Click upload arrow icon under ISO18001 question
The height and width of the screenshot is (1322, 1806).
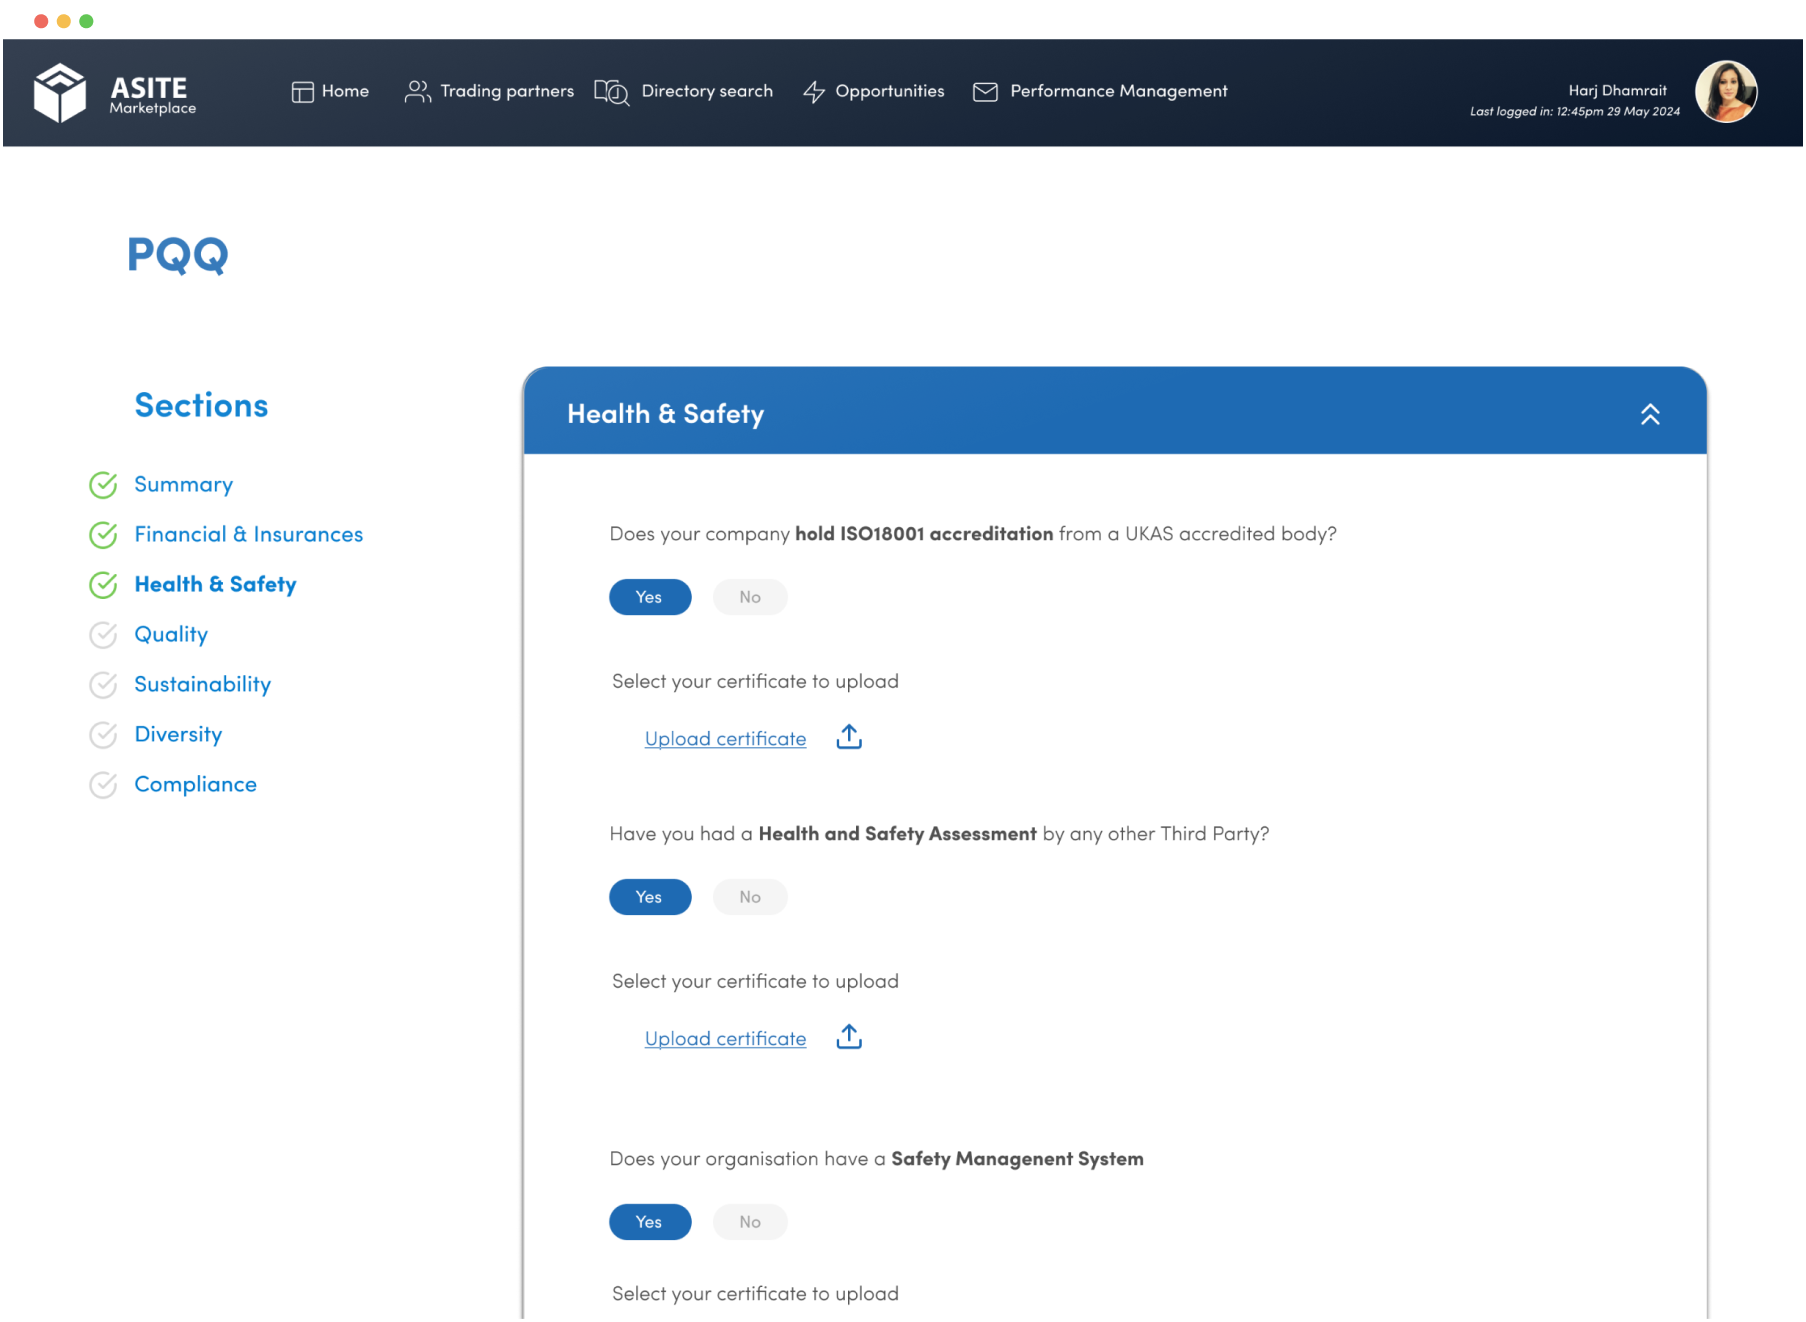pyautogui.click(x=849, y=737)
